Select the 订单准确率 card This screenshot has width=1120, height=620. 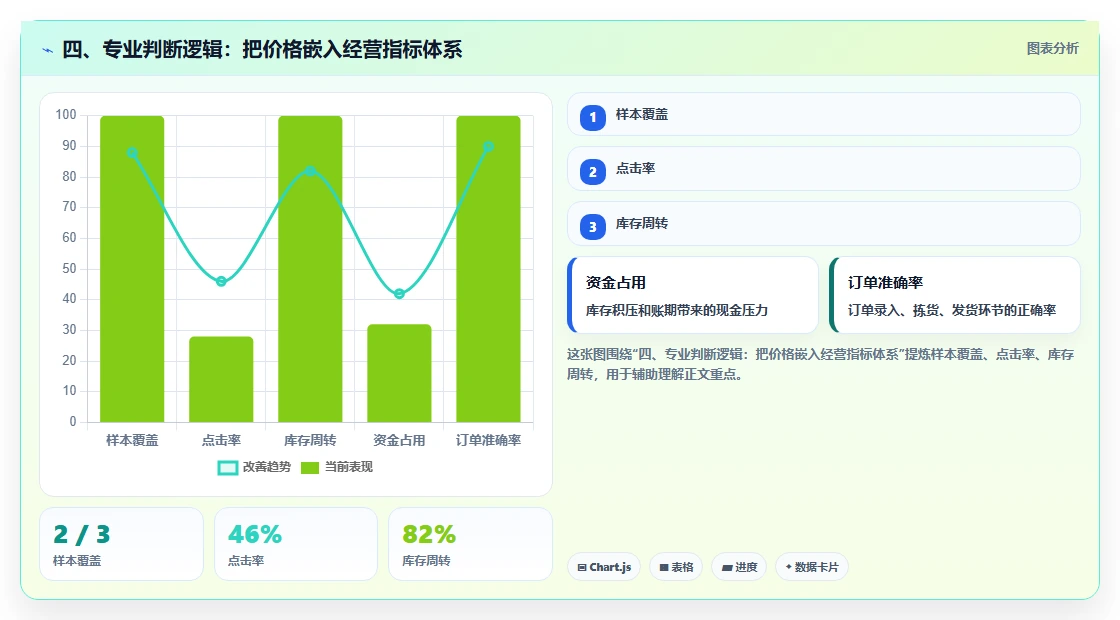pyautogui.click(x=954, y=295)
